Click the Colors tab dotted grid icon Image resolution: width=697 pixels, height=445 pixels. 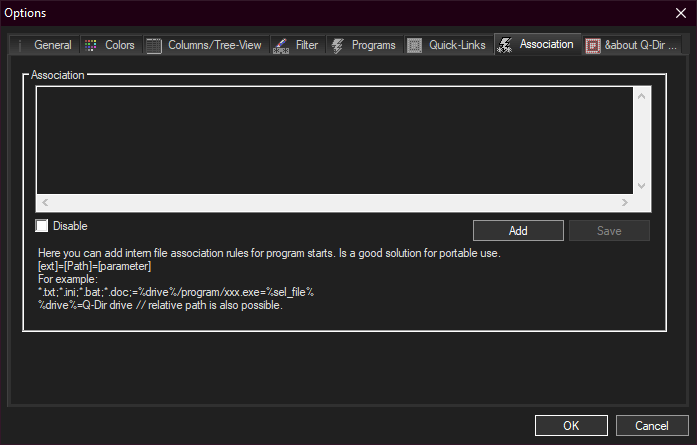pyautogui.click(x=91, y=45)
